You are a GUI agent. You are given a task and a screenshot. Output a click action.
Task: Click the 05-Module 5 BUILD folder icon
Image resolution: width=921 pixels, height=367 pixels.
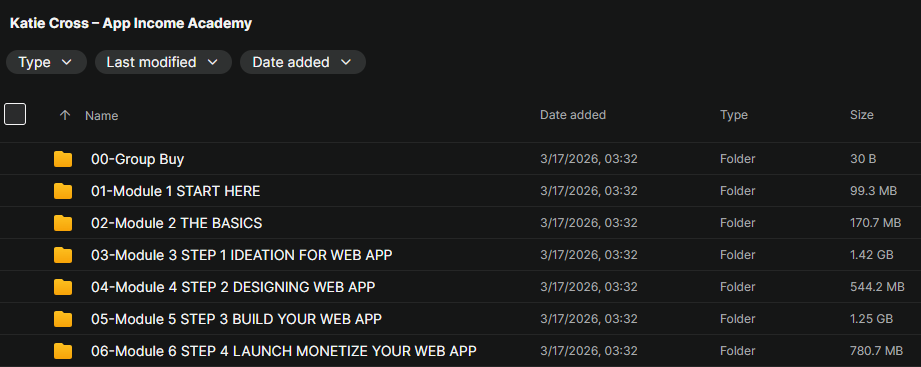pyautogui.click(x=63, y=319)
